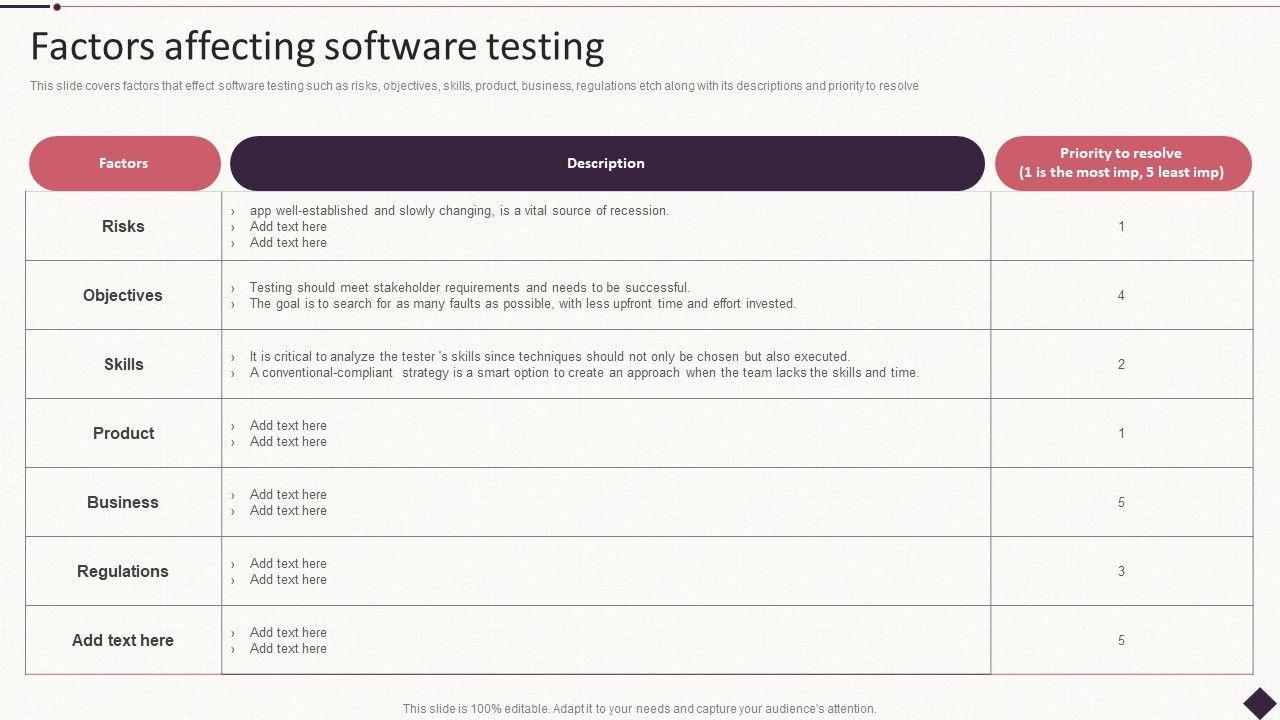The height and width of the screenshot is (720, 1280).
Task: Click the slide subtitle description text
Action: (x=474, y=86)
